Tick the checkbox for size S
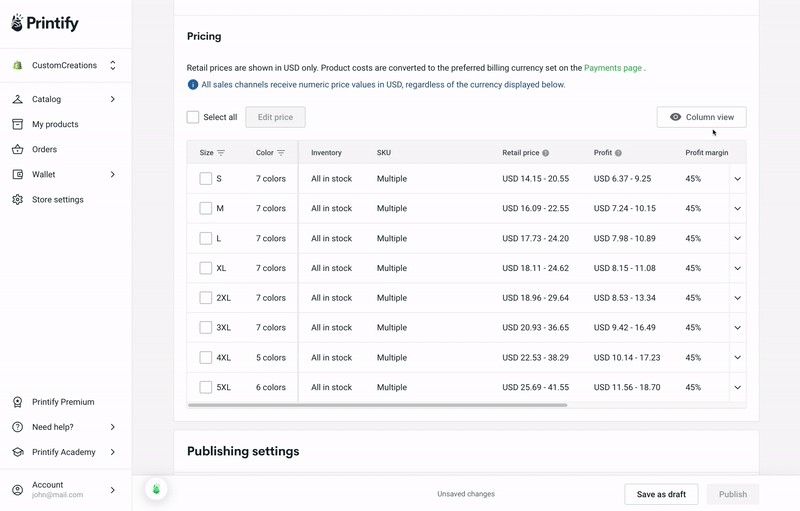800x511 pixels. (x=206, y=178)
